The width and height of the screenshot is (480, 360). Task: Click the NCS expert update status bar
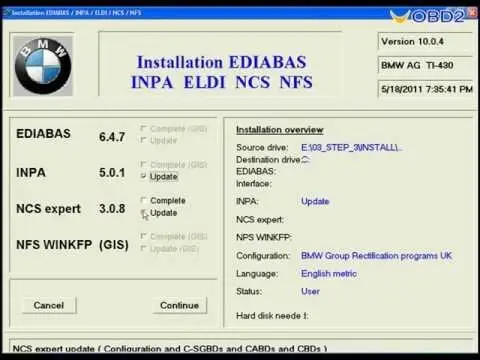(242, 347)
